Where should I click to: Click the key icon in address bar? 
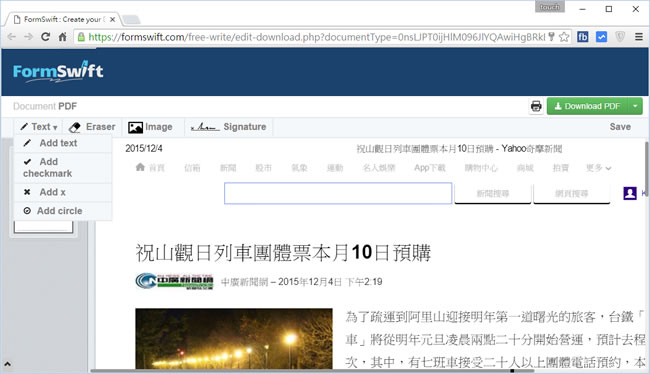point(551,37)
